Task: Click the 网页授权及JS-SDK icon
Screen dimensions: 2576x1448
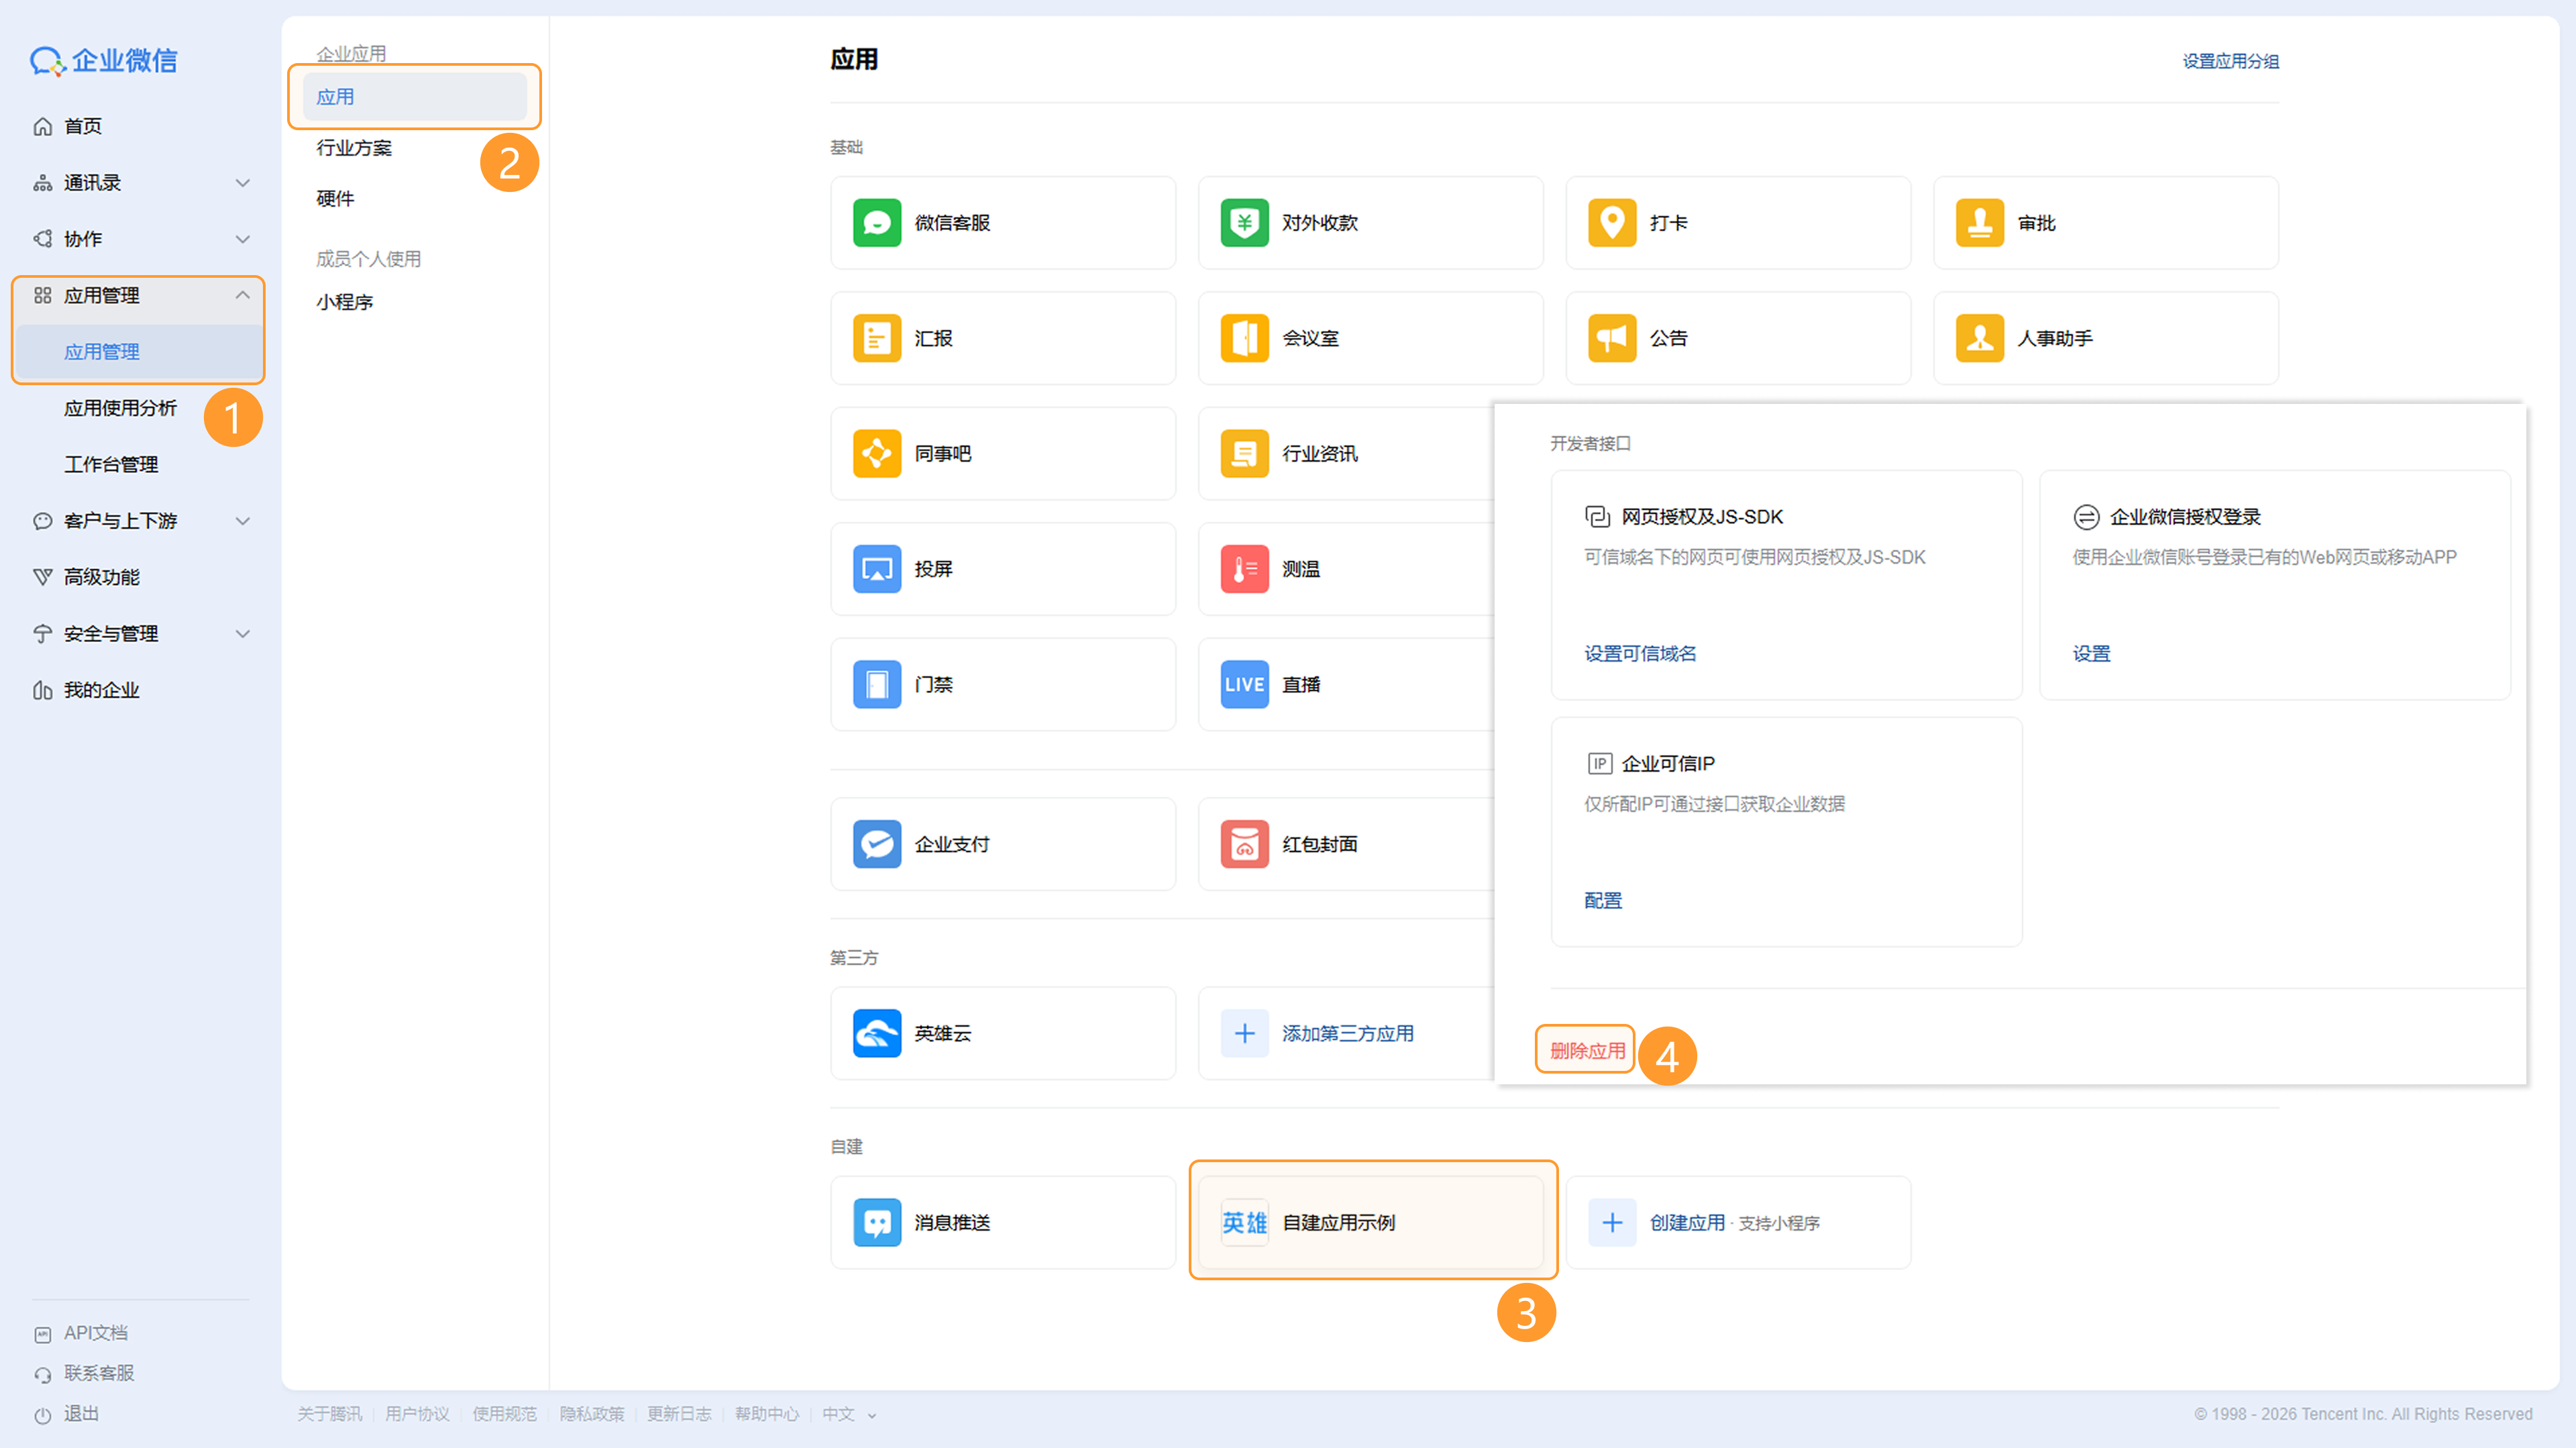Action: pyautogui.click(x=1597, y=517)
